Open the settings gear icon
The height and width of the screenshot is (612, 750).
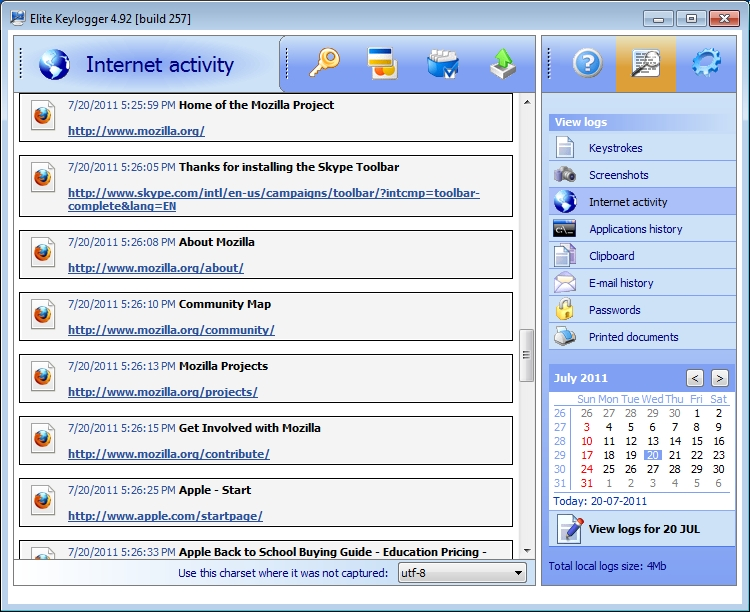706,63
